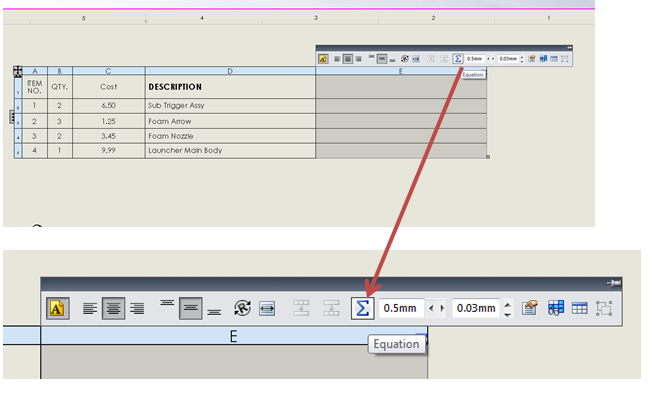Viewport: 652px width, 393px height.
Task: Select the Sub Trigger Assy cell
Action: [230, 106]
